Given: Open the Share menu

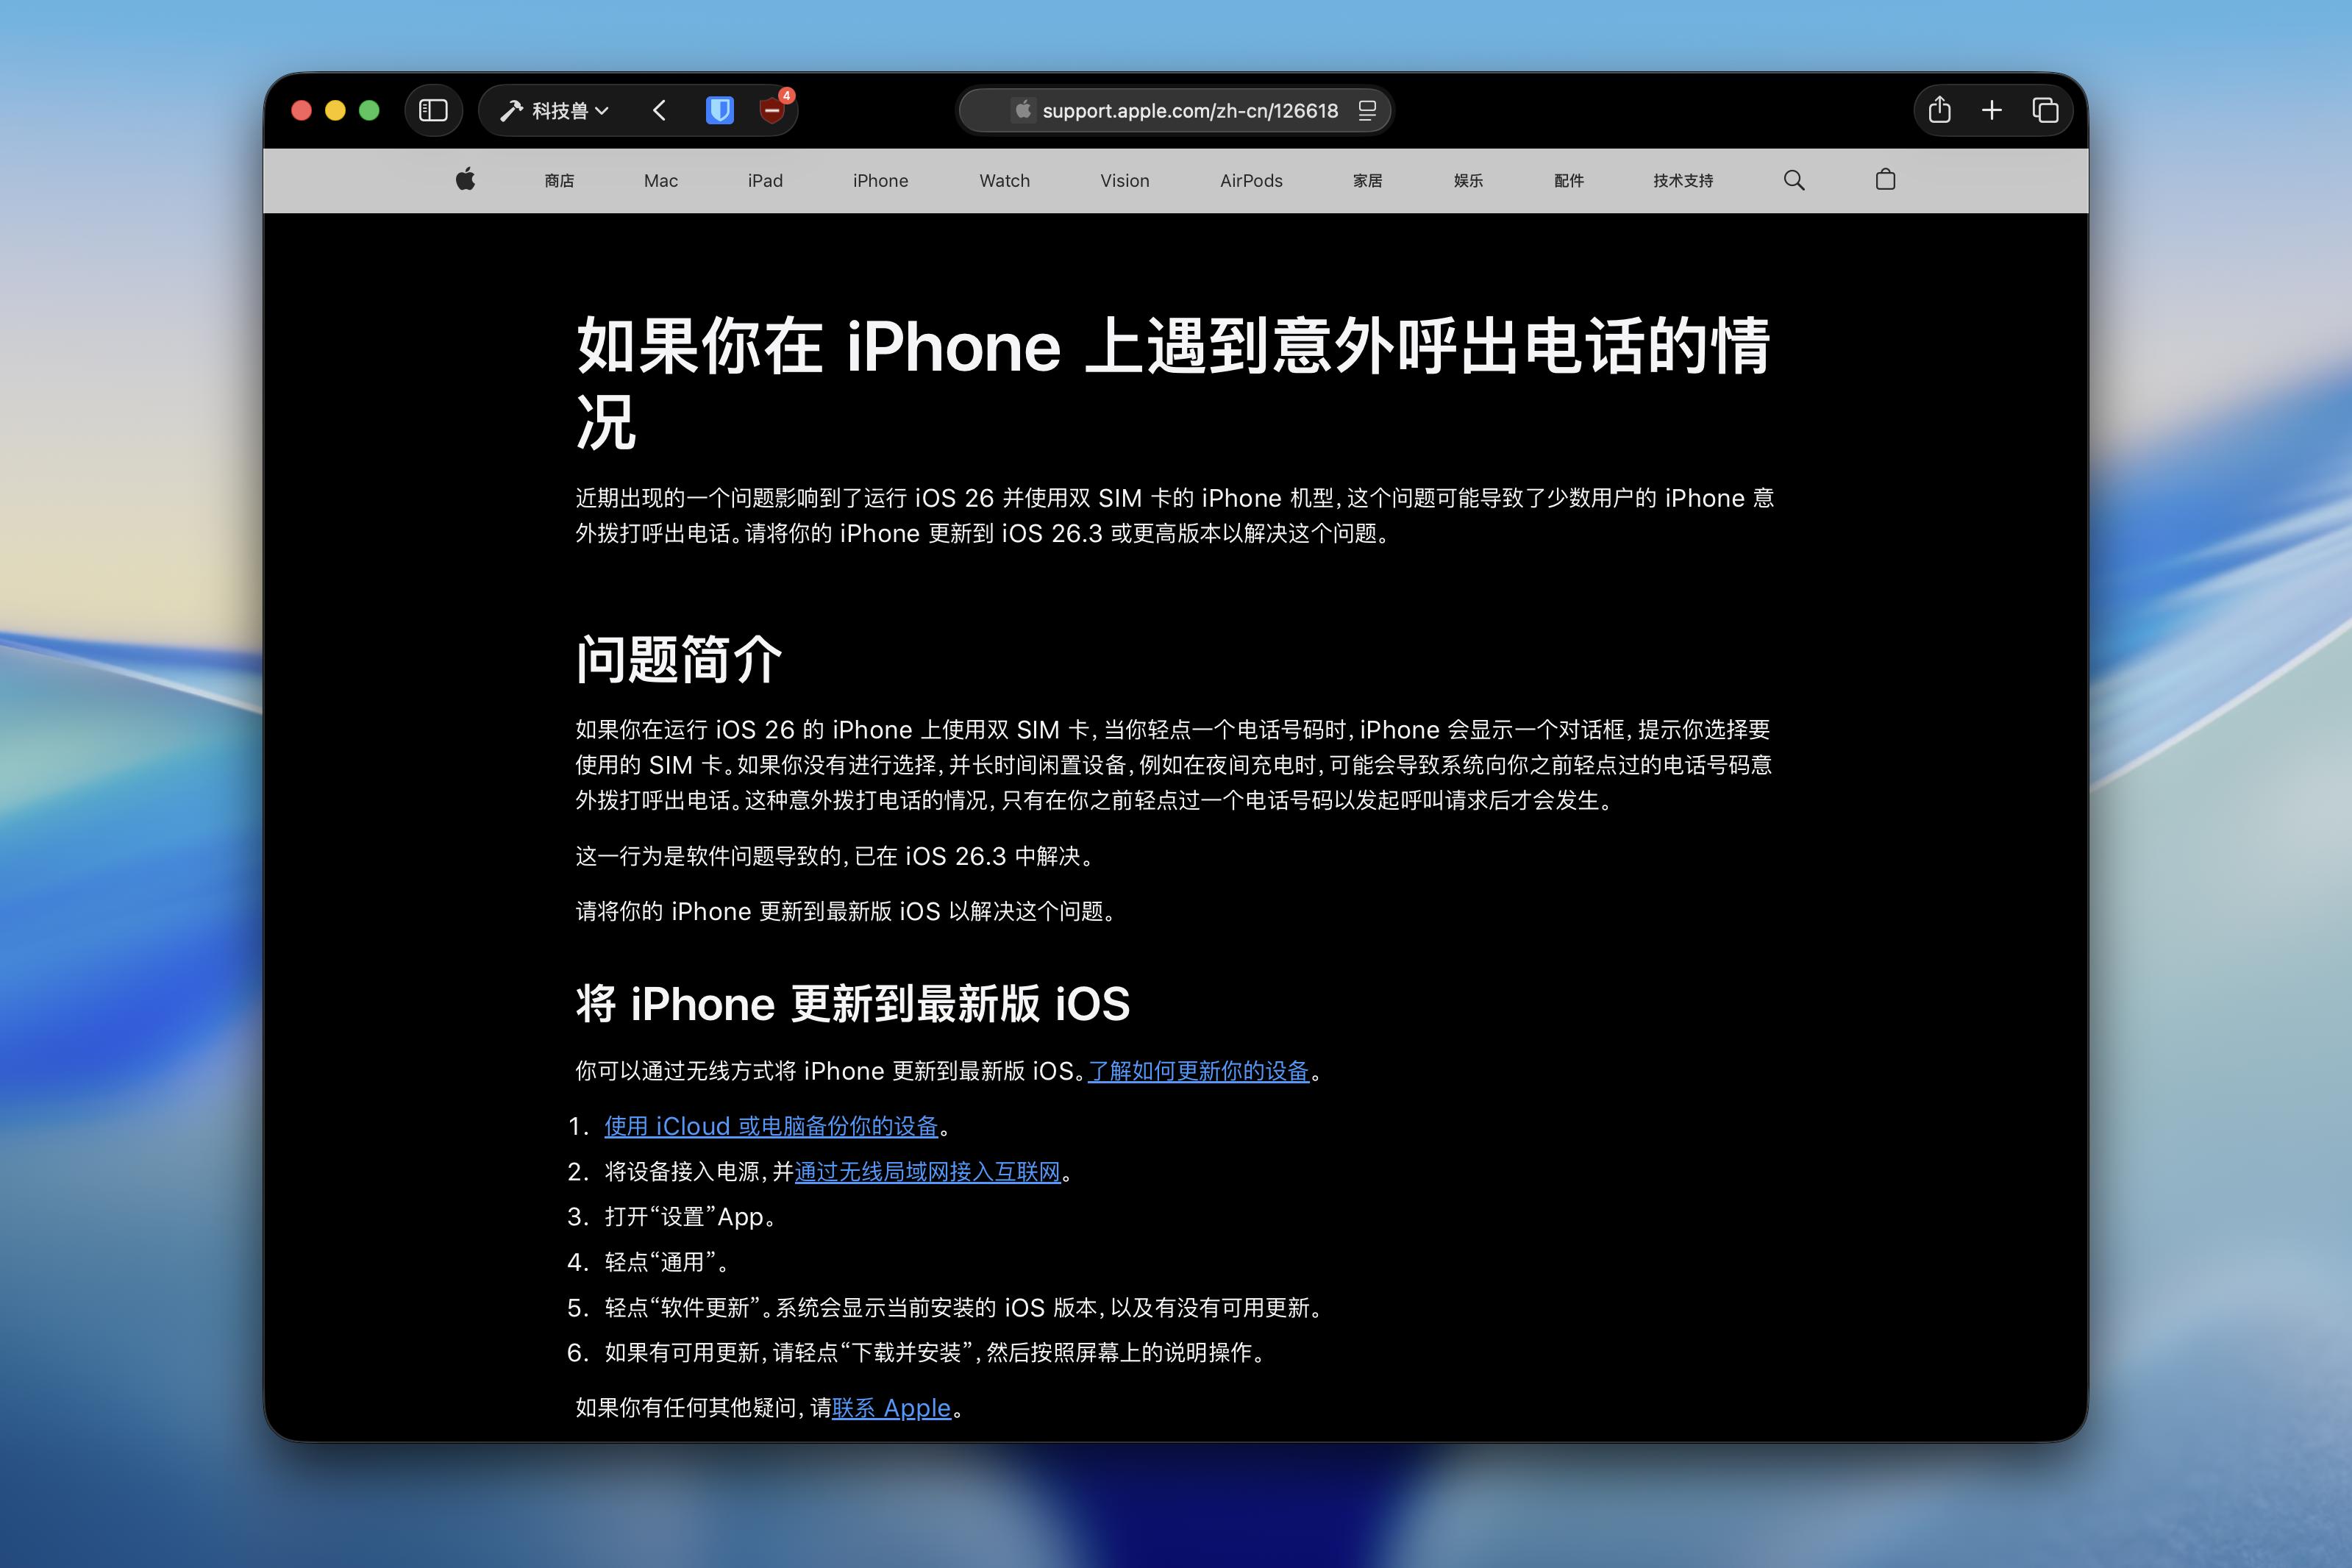Looking at the screenshot, I should click(x=1939, y=110).
